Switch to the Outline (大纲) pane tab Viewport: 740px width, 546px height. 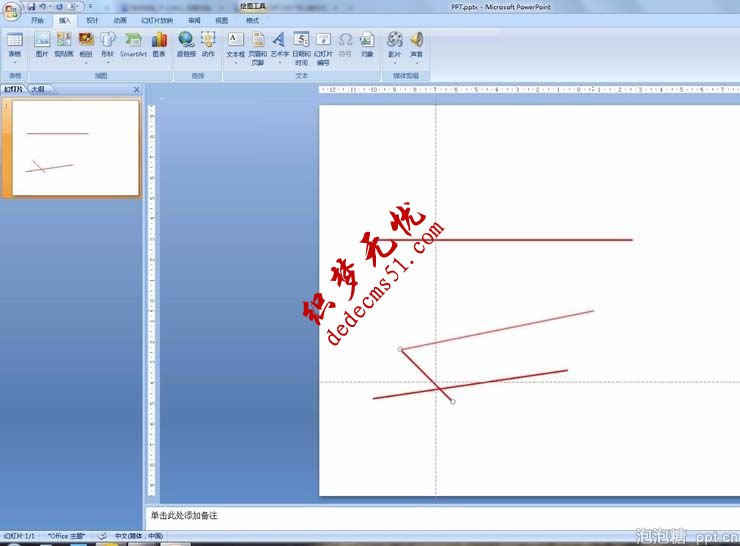point(37,89)
